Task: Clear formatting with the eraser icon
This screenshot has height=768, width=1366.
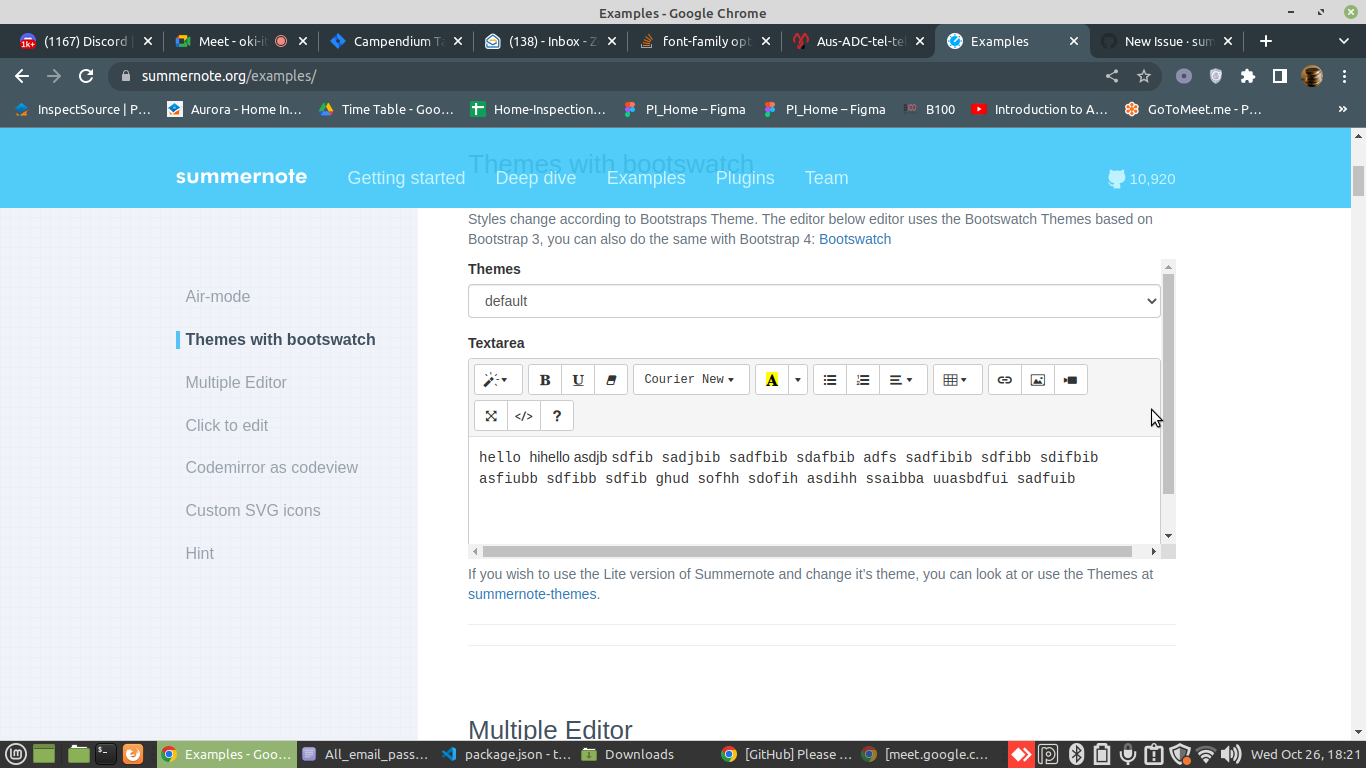Action: click(611, 379)
